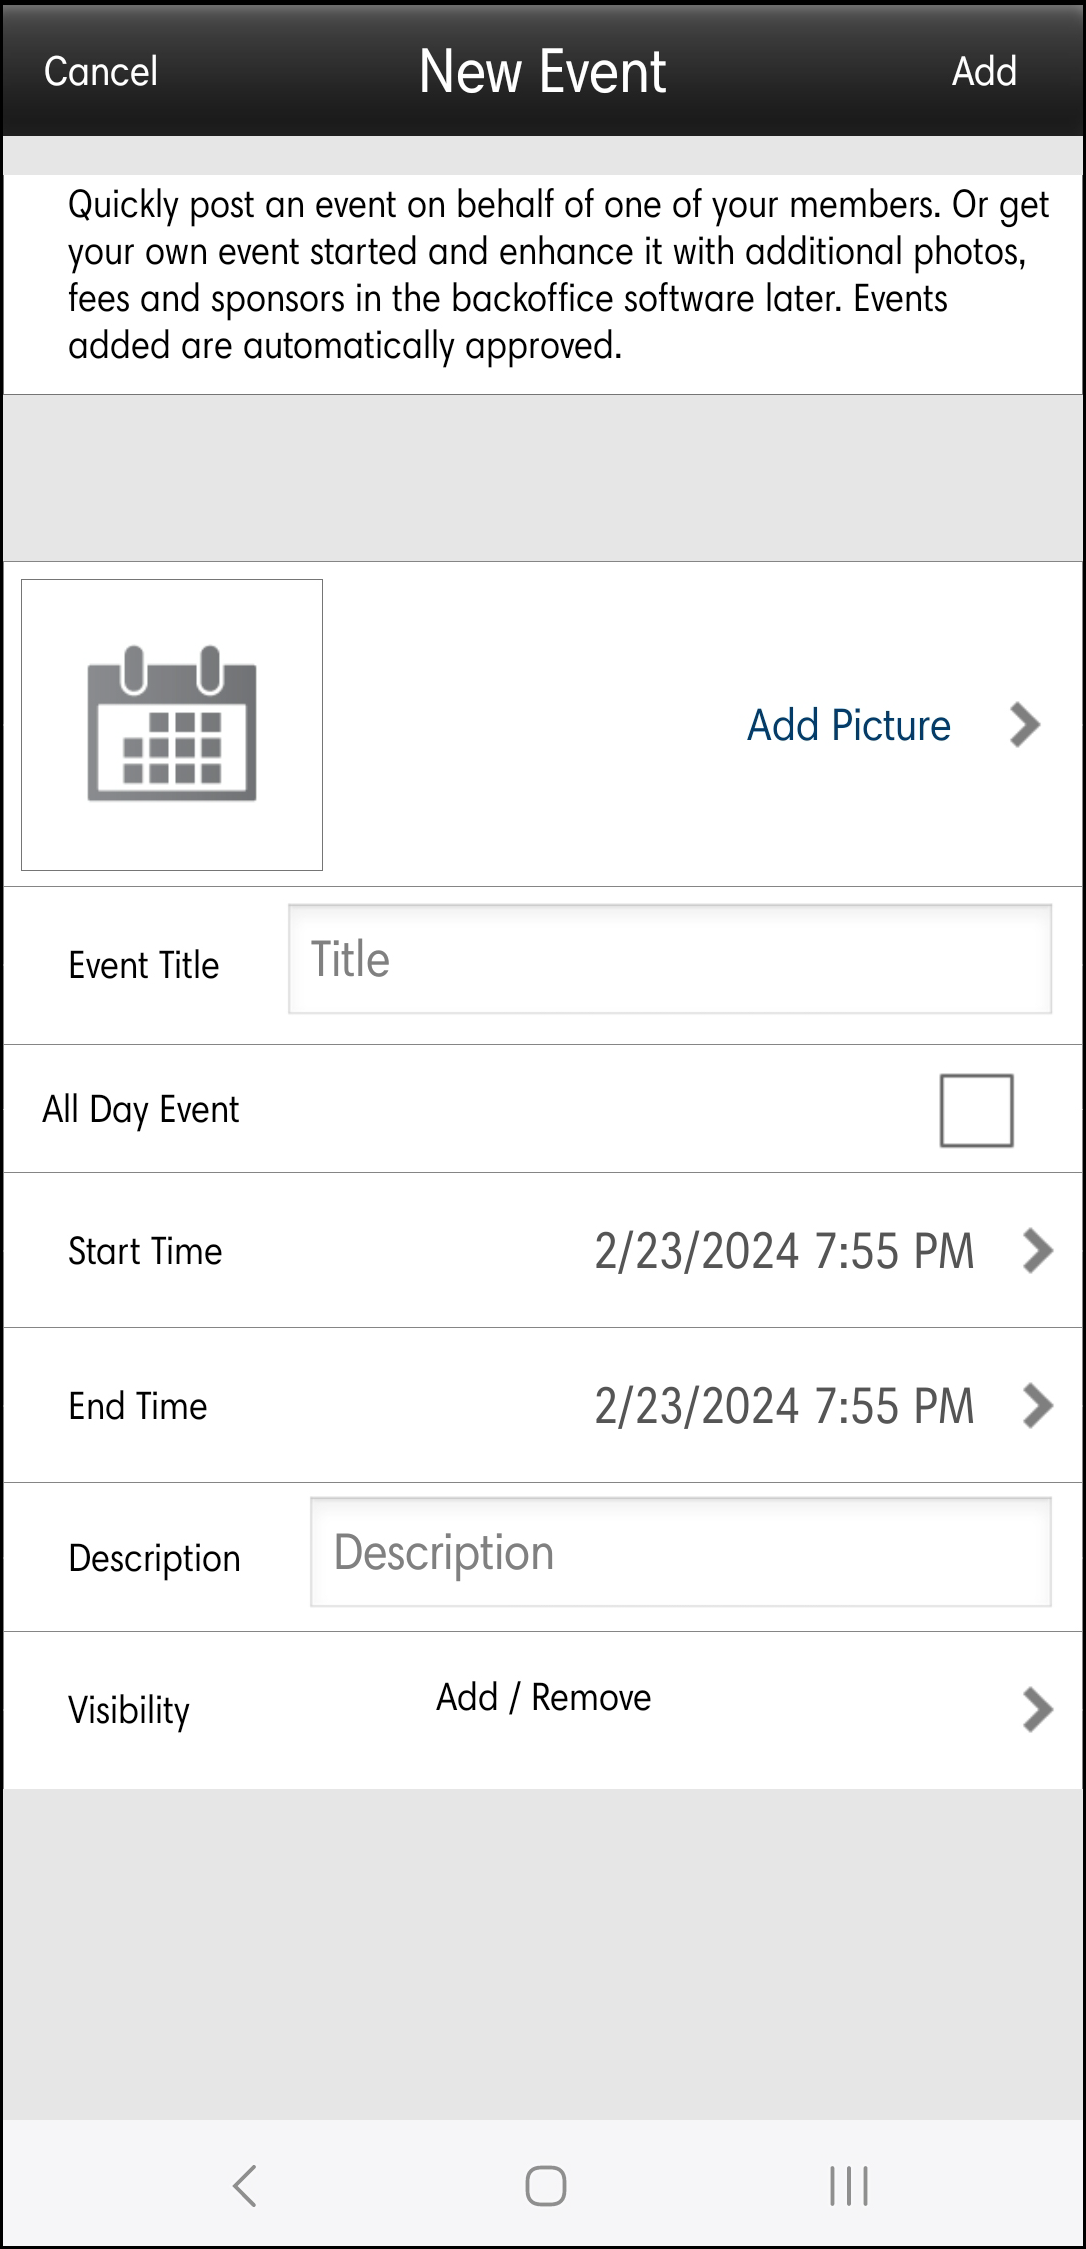Open the Android recent apps icon
1086x2249 pixels.
(x=848, y=2185)
